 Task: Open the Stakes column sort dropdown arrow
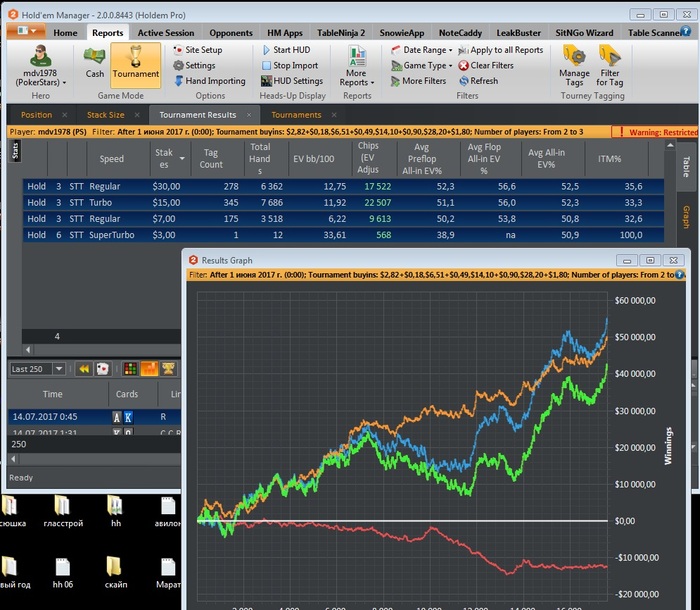[182, 159]
